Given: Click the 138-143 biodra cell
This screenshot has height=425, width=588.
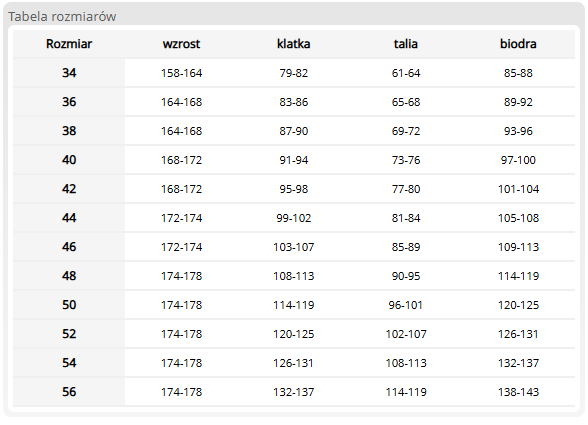Looking at the screenshot, I should [518, 392].
